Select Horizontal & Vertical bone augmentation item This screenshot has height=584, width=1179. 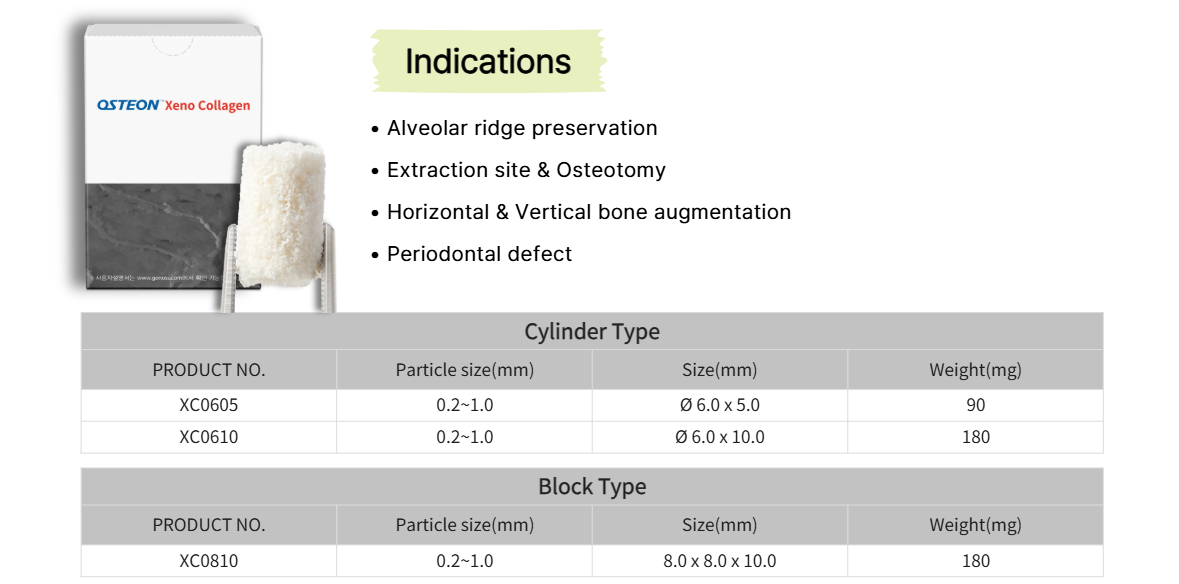pyautogui.click(x=588, y=212)
